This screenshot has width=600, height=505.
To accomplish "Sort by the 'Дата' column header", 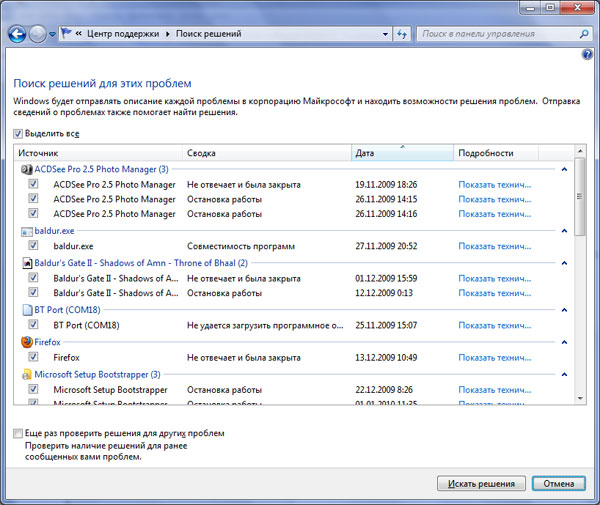I will 402,153.
